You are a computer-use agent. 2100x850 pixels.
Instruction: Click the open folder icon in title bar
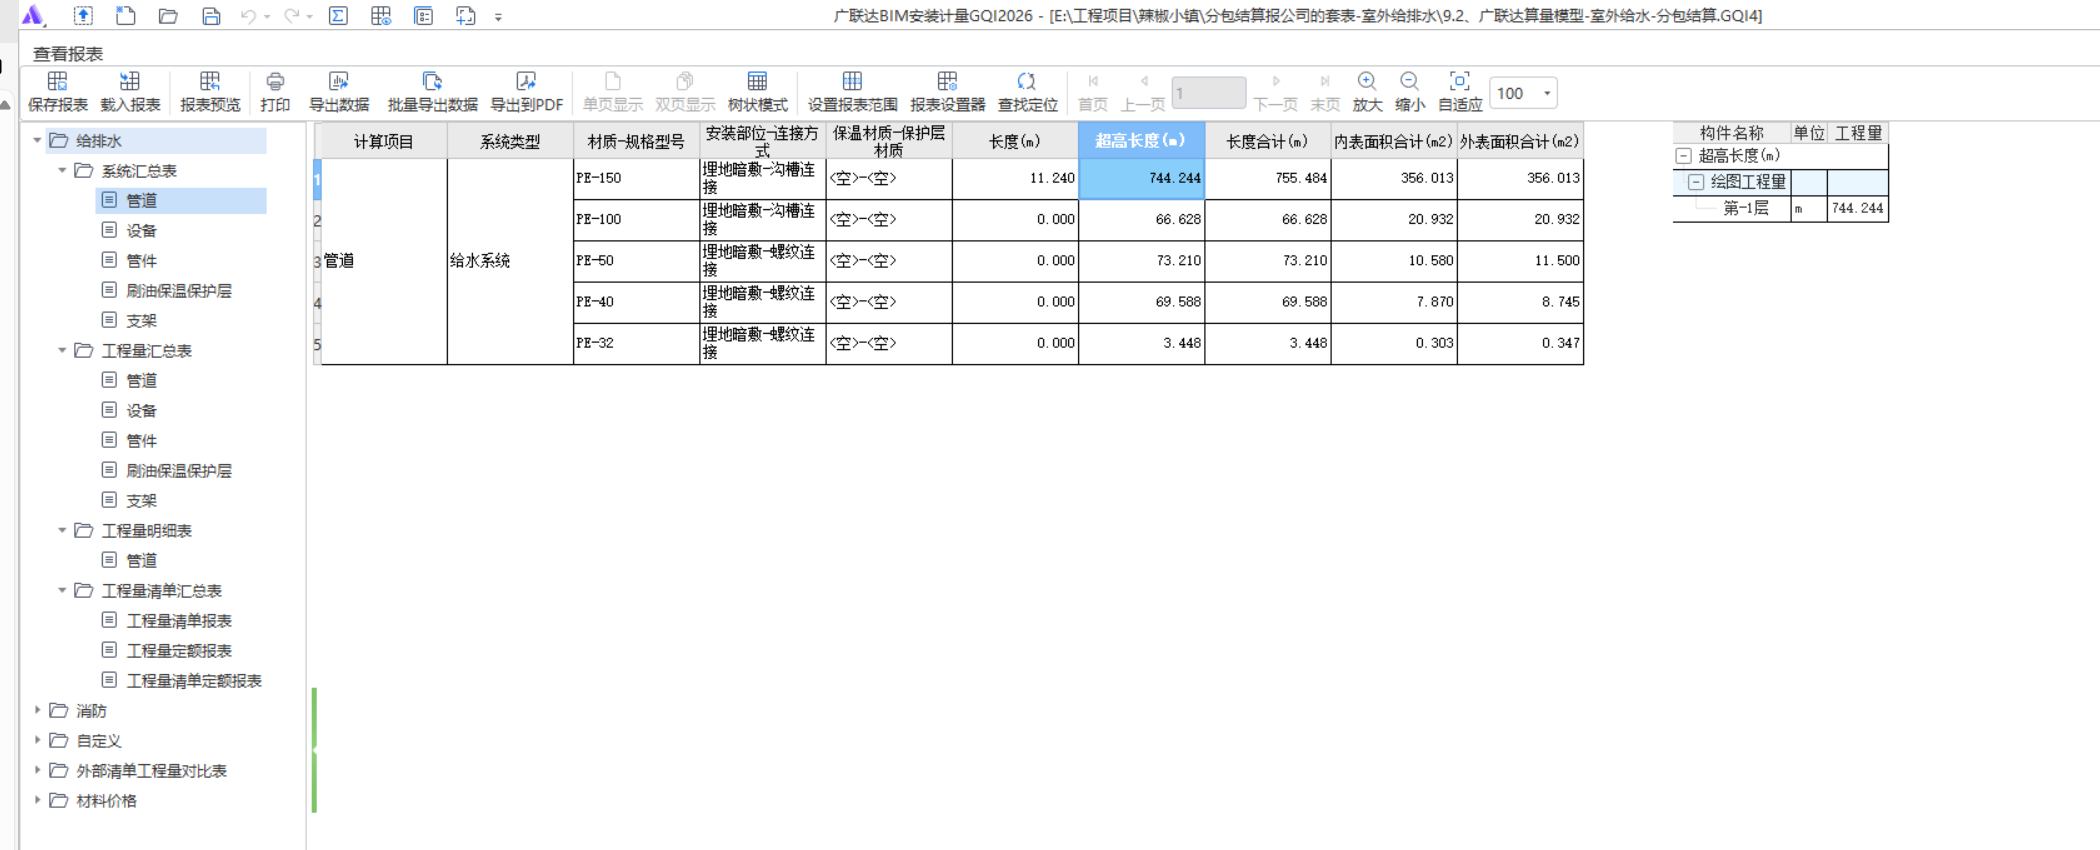point(168,16)
